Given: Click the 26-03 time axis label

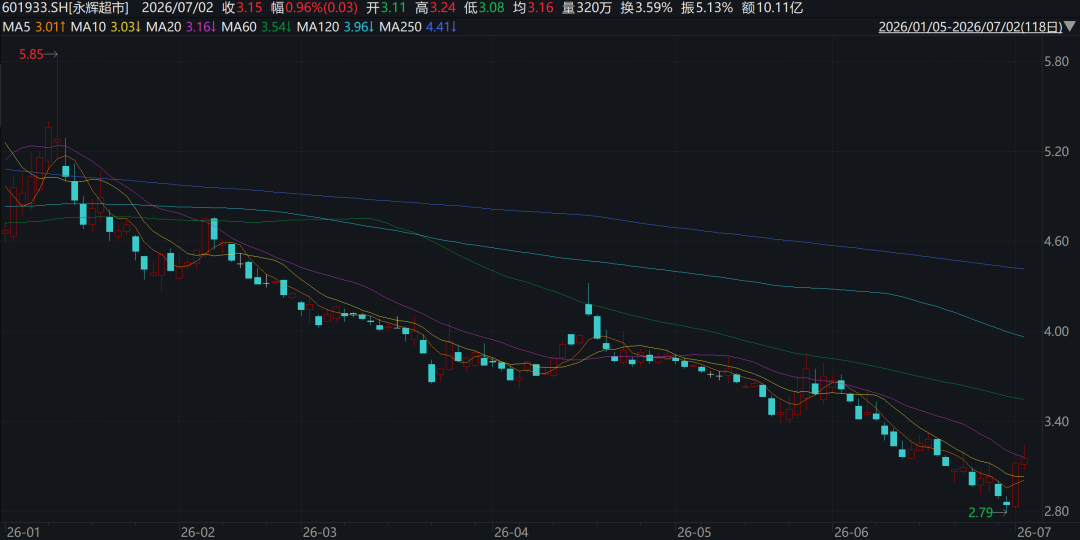Looking at the screenshot, I should (x=318, y=532).
